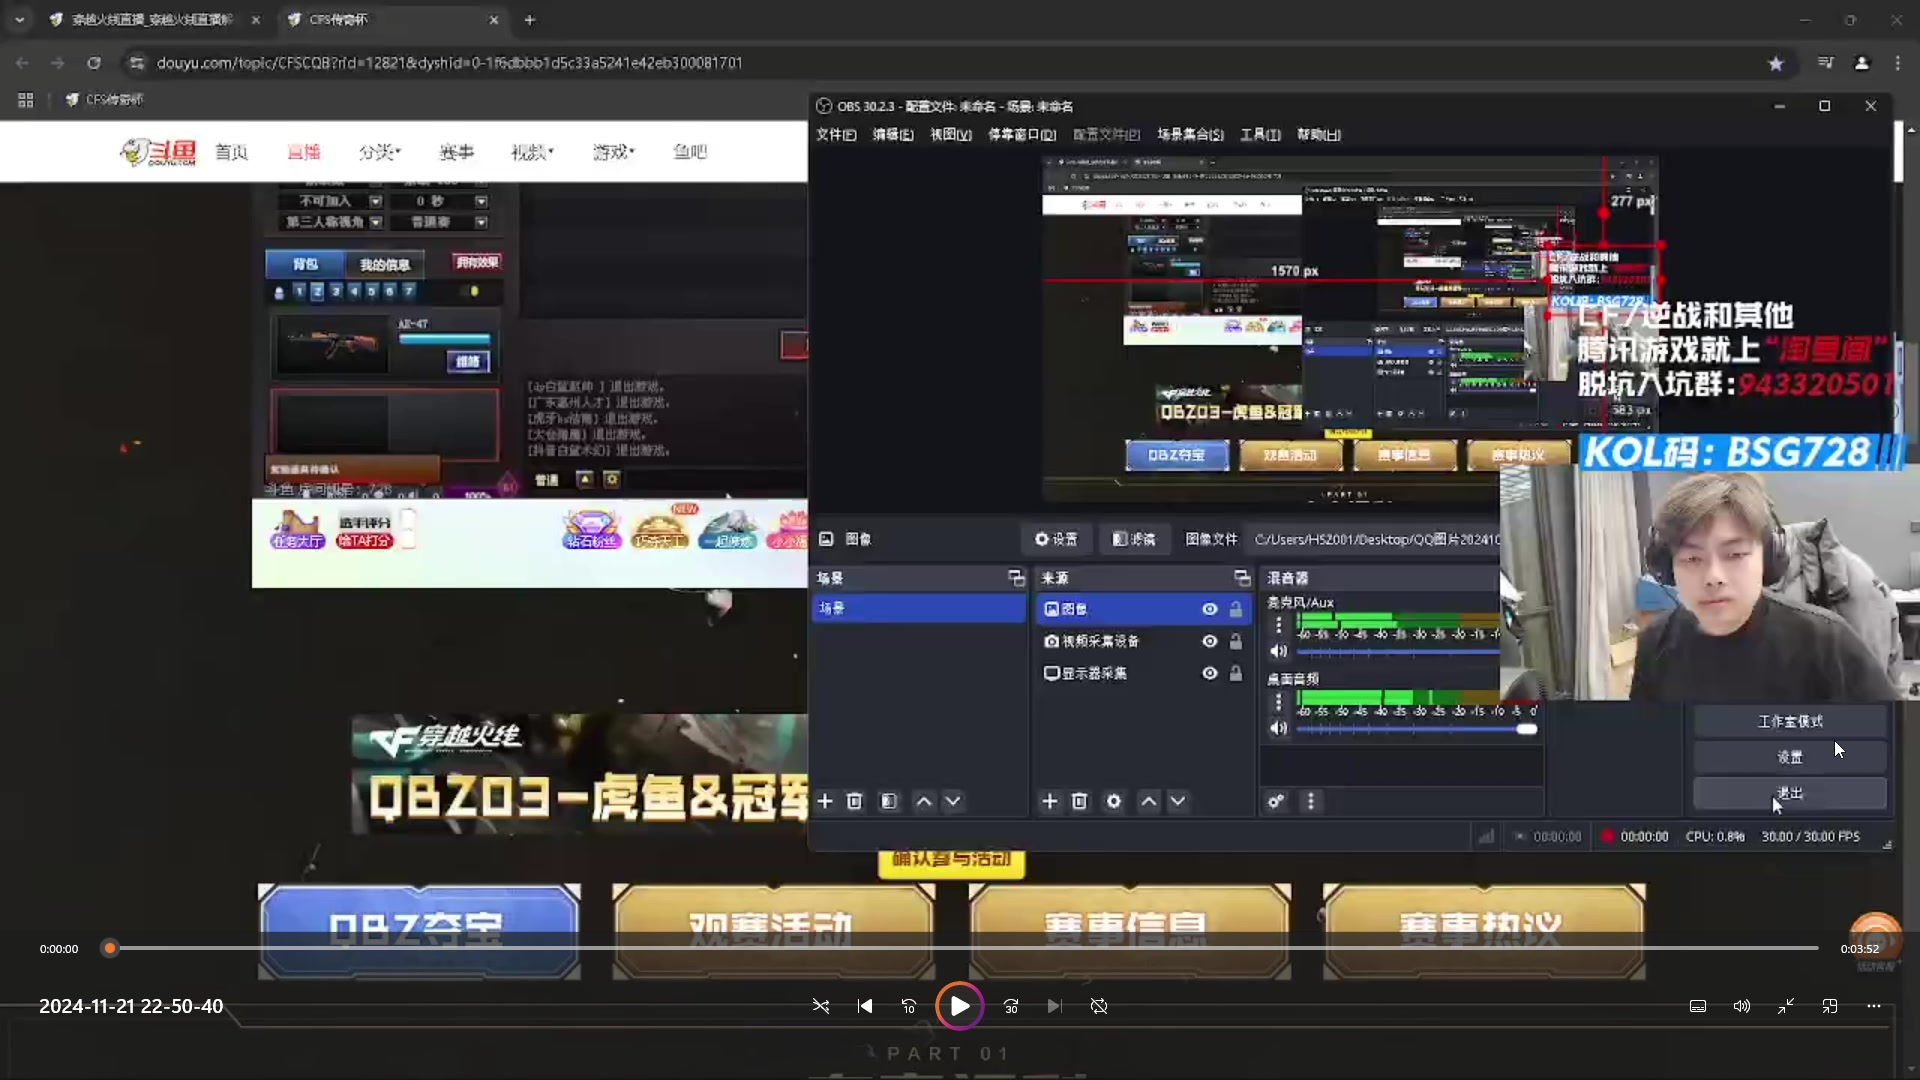Image resolution: width=1920 pixels, height=1080 pixels.
Task: Reload the page in the browser
Action: [94, 63]
